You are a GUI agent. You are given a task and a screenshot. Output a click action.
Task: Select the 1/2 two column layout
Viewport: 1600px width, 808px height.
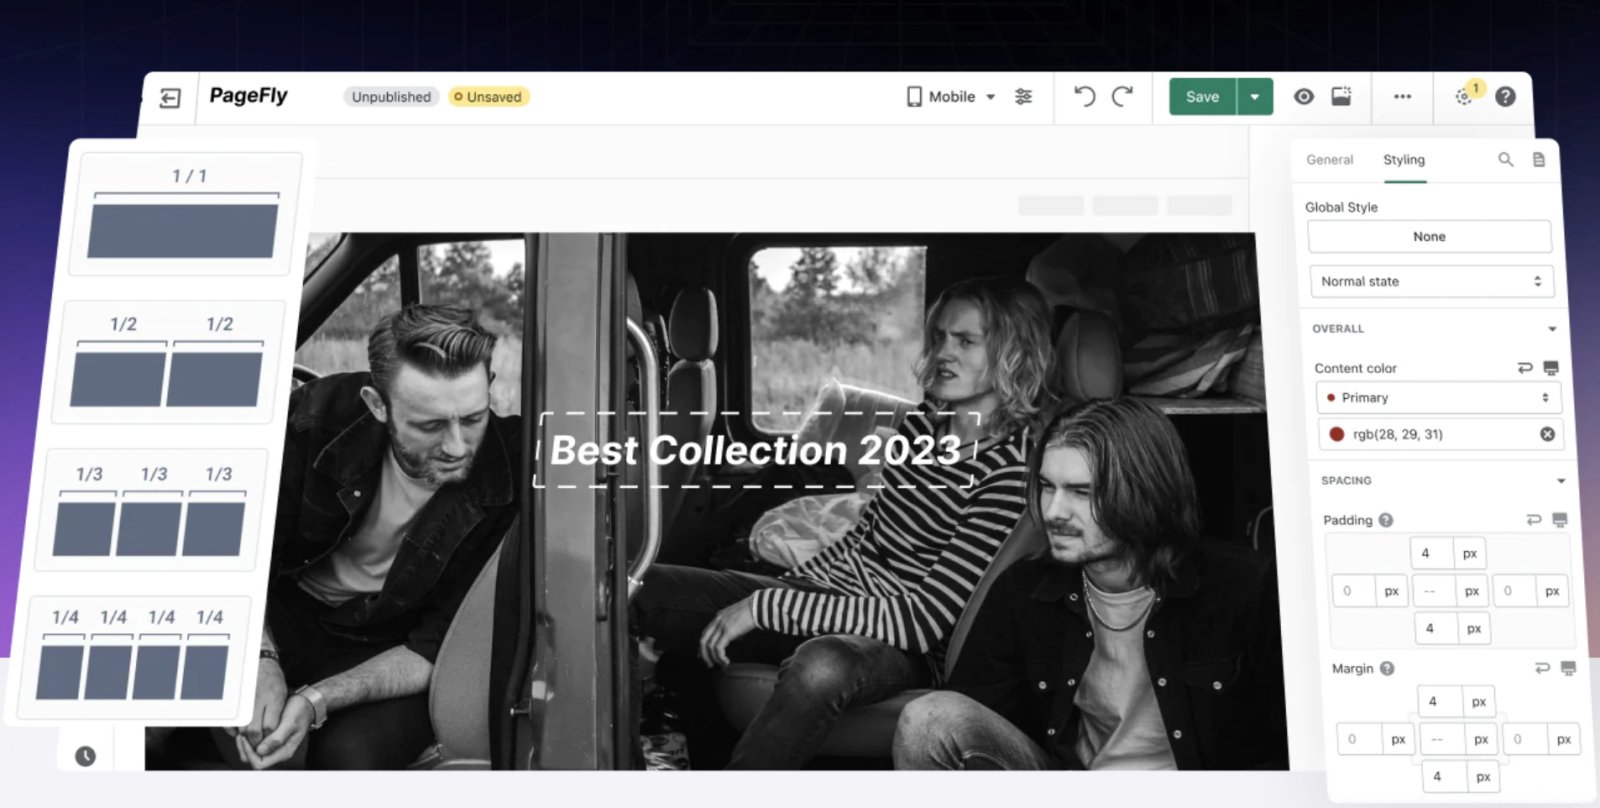[168, 362]
